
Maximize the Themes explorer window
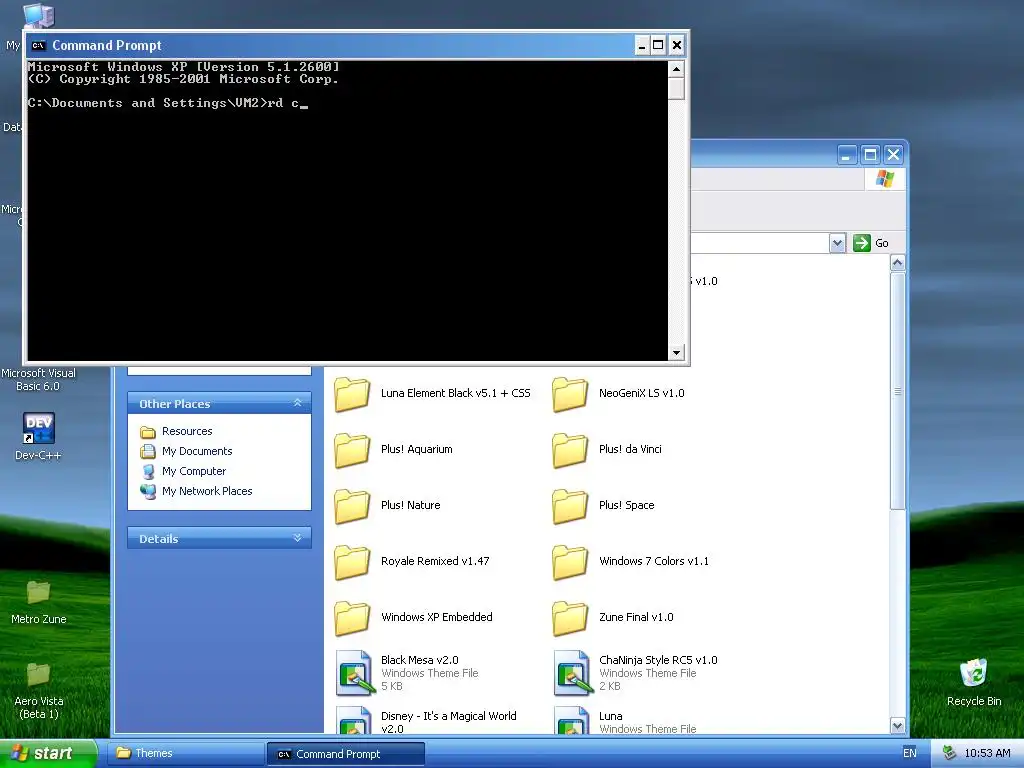870,155
